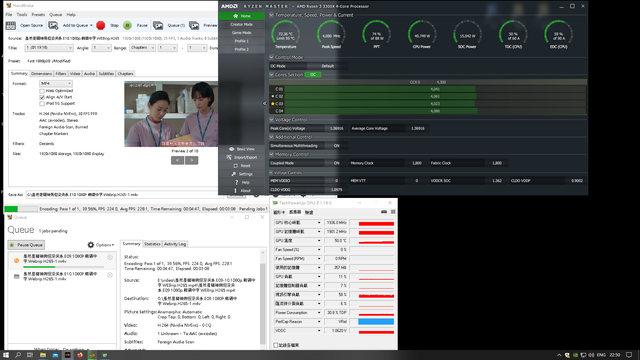Click the blue PerfCap Reason graph bar
Viewport: 640px width, 360px height.
click(376, 322)
